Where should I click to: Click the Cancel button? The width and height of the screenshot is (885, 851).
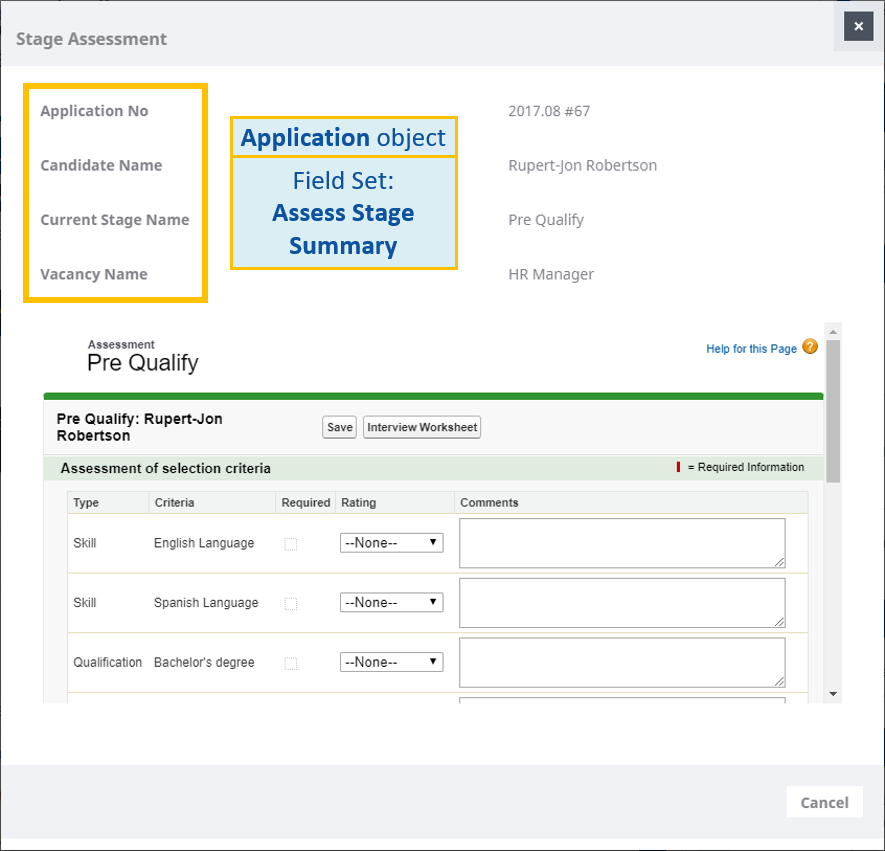coord(824,802)
